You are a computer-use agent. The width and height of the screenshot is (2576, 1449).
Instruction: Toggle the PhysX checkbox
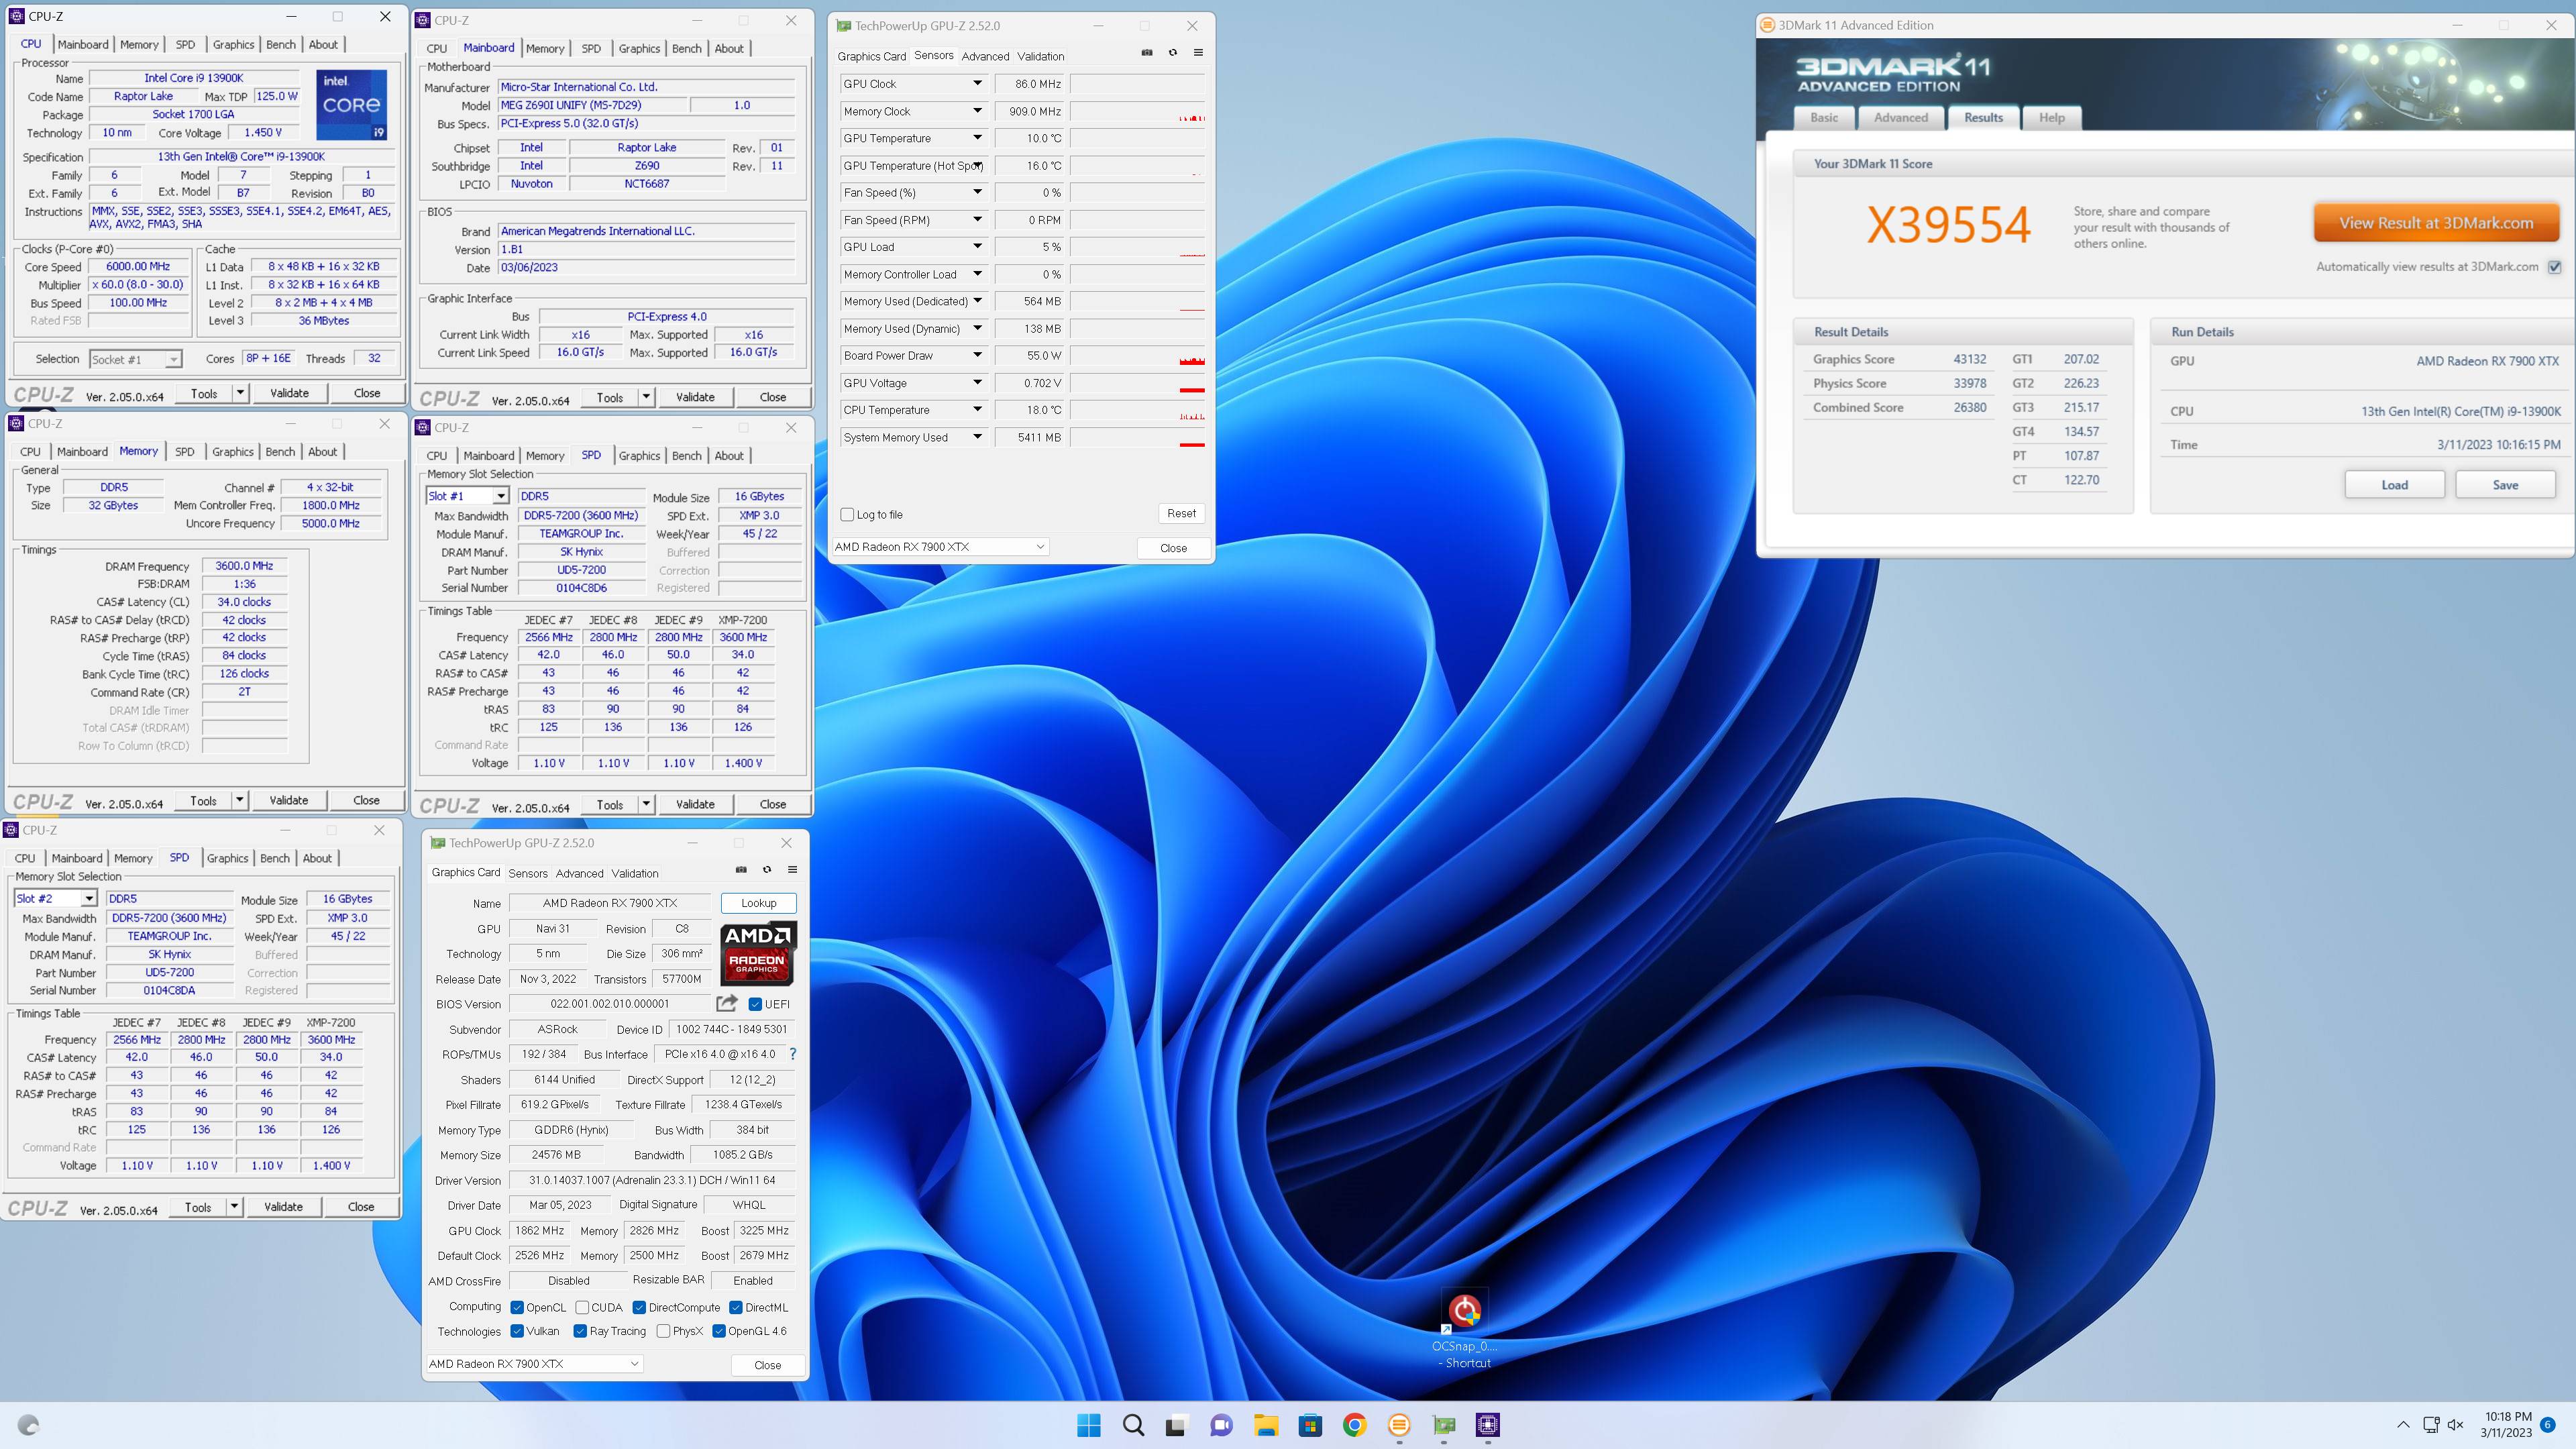point(663,1331)
